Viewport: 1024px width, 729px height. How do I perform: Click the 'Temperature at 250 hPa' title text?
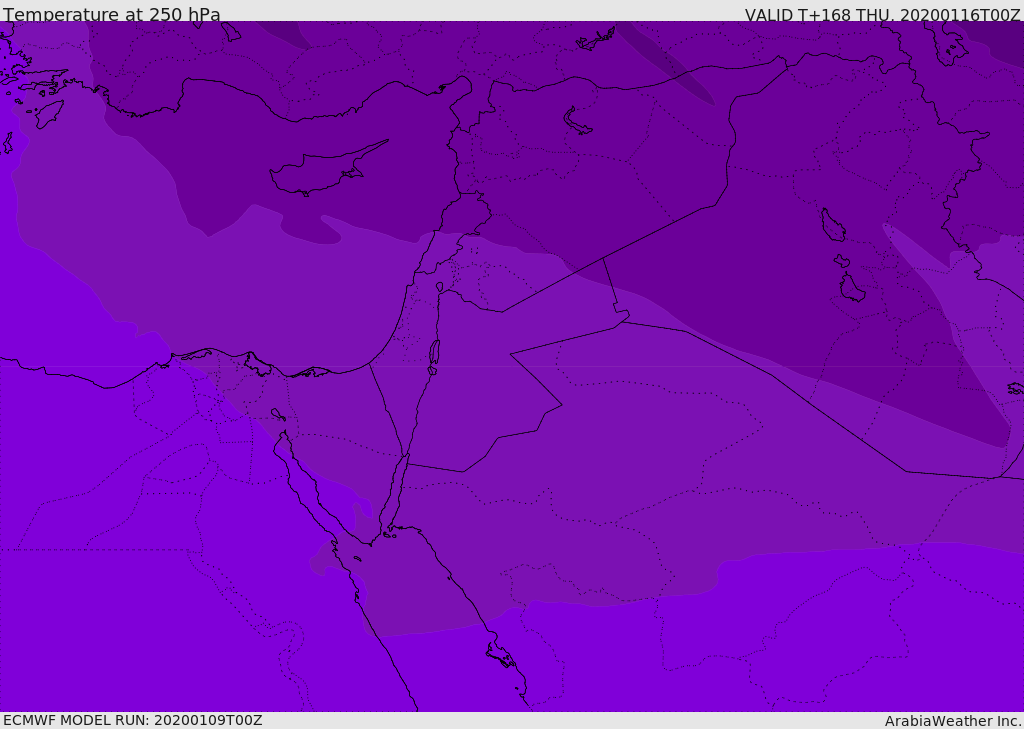(x=112, y=14)
